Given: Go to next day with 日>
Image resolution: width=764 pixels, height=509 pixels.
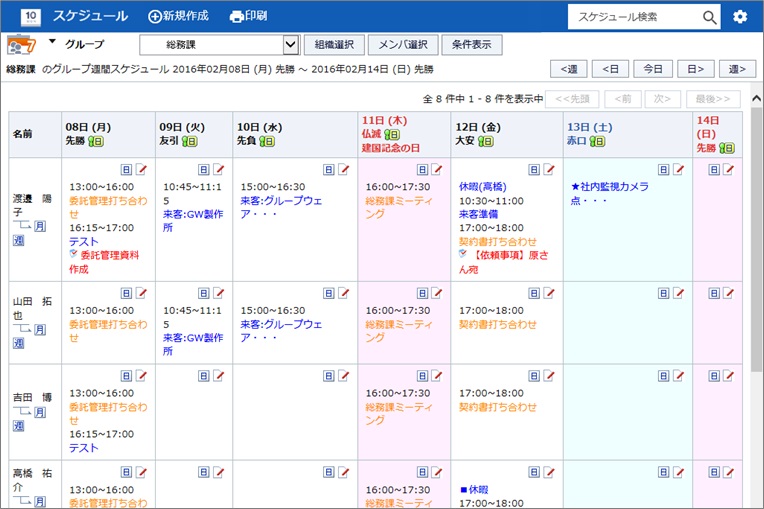Looking at the screenshot, I should [695, 69].
